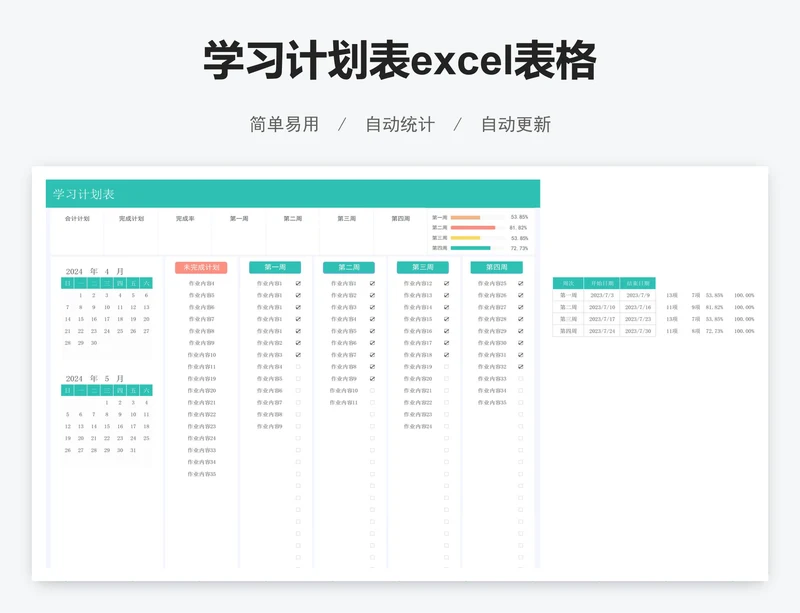Select 作业内容10 in the 未完成计划 list

coord(202,355)
